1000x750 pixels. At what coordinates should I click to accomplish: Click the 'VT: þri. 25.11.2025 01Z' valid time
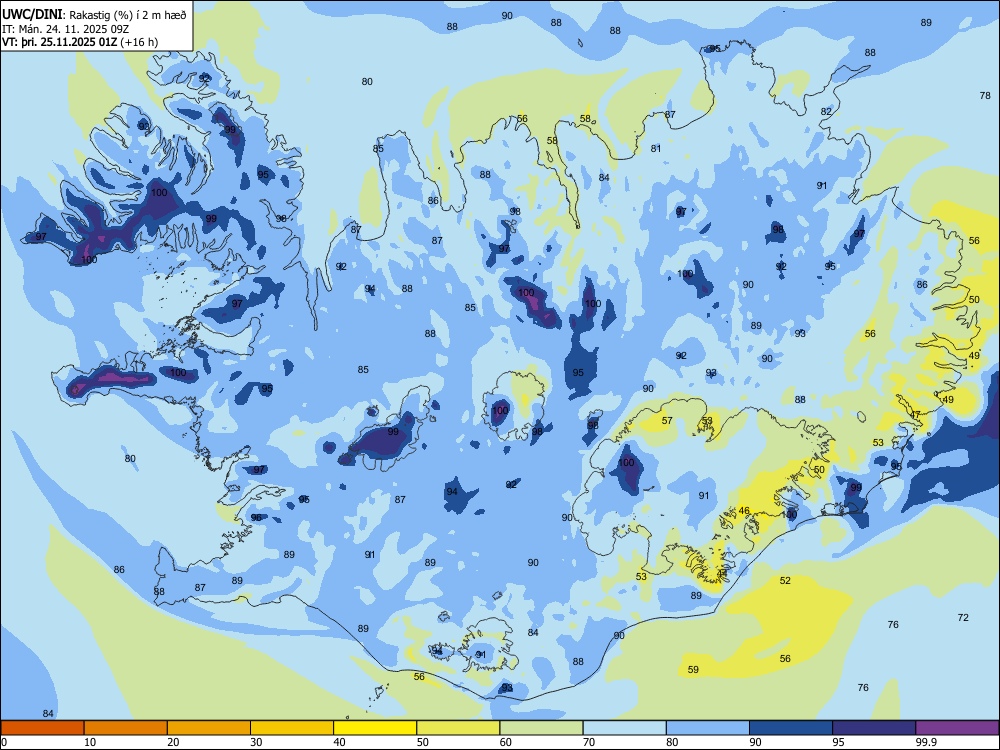60,42
